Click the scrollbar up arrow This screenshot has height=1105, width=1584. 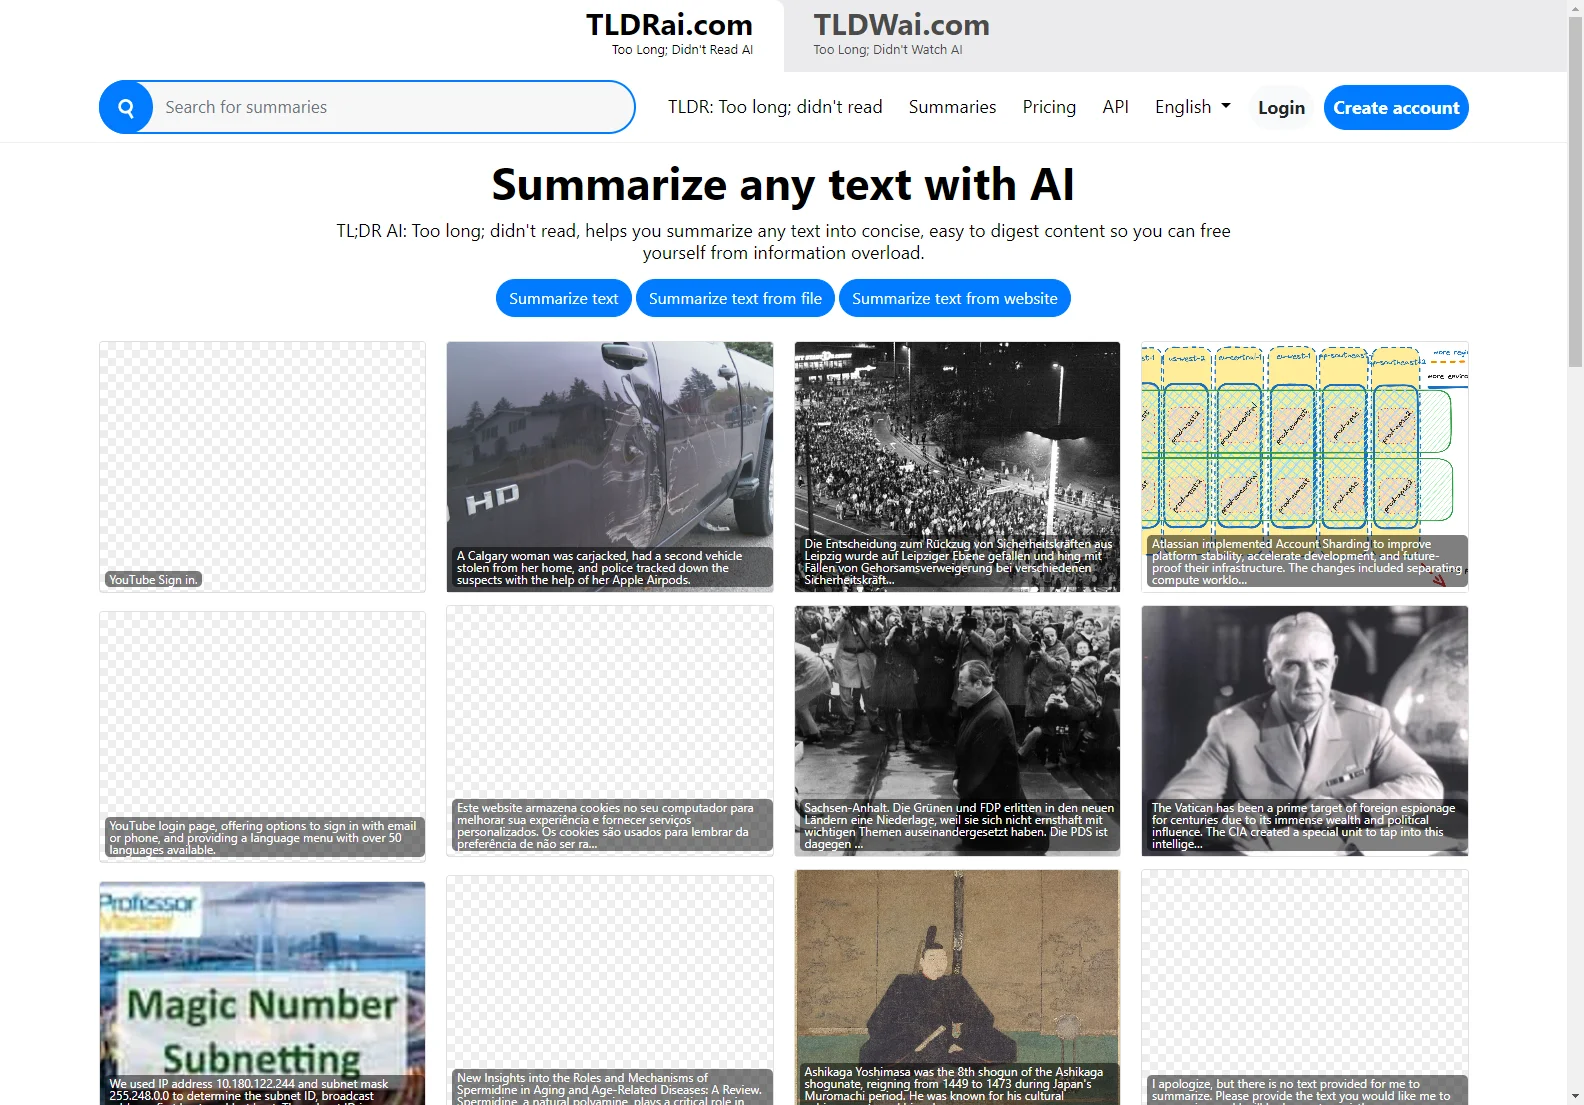[1575, 8]
